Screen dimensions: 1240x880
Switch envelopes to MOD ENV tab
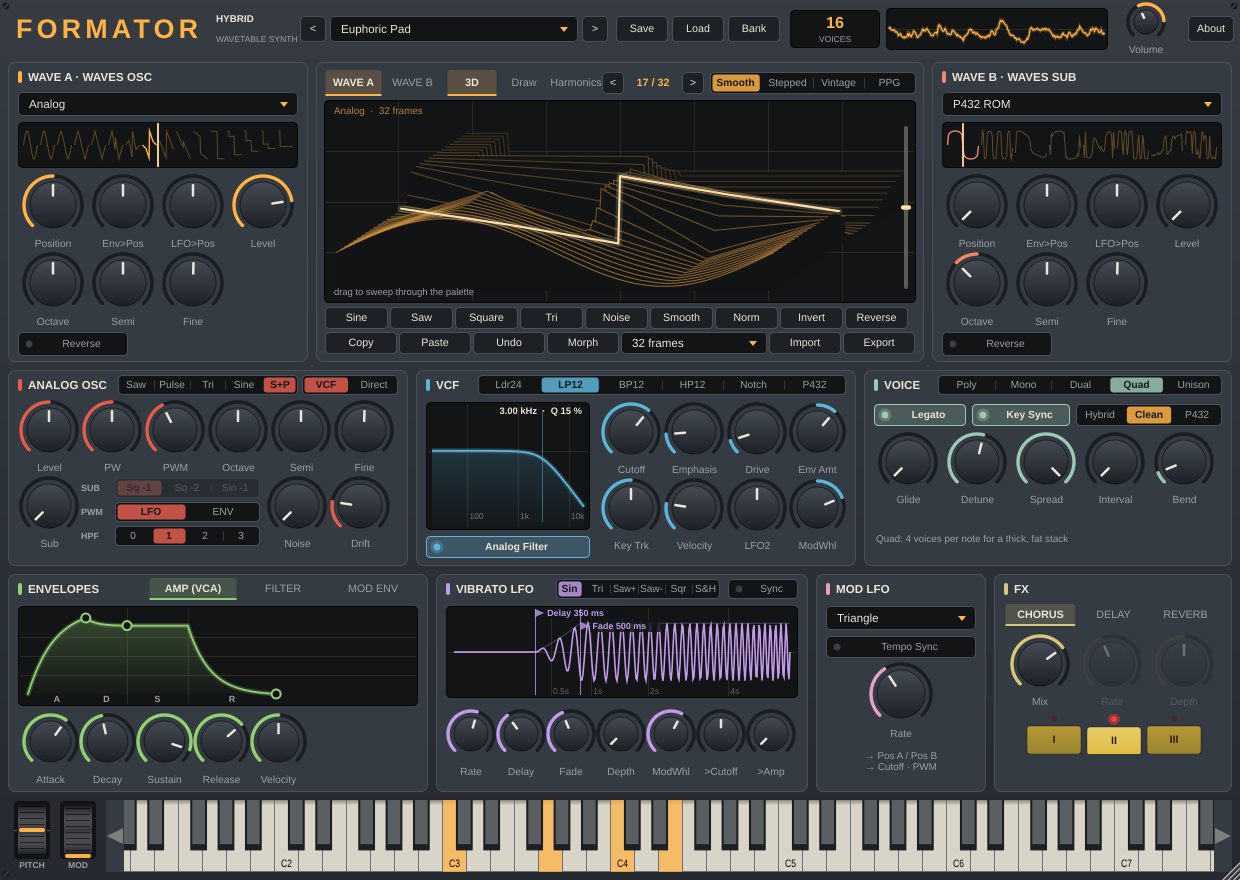pyautogui.click(x=373, y=589)
